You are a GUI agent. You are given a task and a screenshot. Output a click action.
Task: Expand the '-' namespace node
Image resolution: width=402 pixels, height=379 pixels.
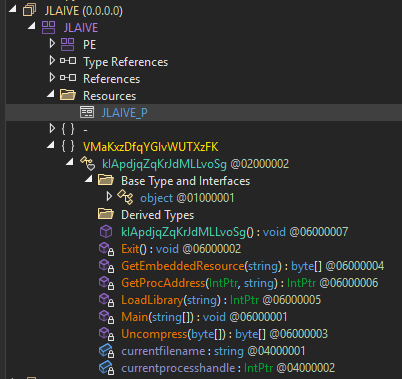(52, 128)
